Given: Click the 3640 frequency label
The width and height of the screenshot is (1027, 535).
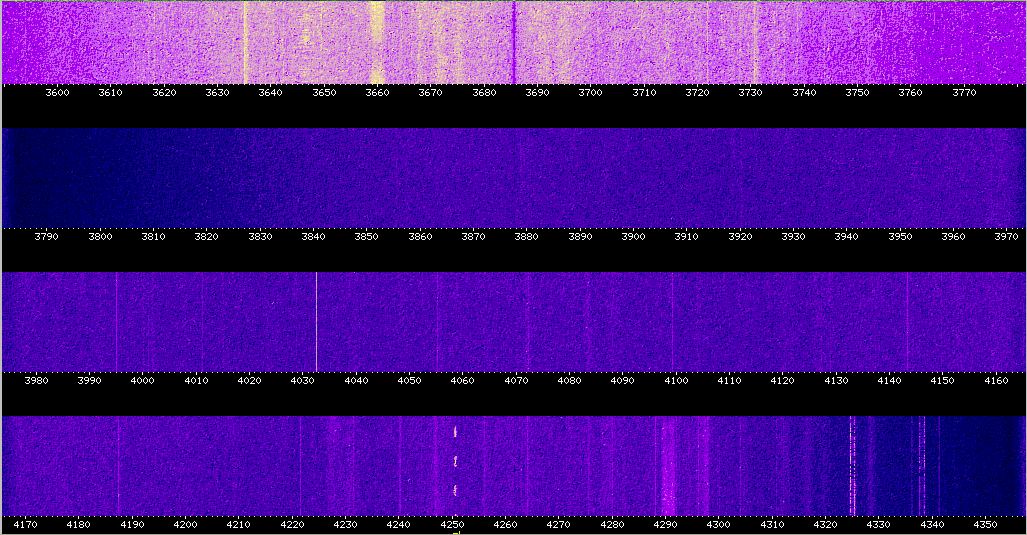Looking at the screenshot, I should pos(271,93).
